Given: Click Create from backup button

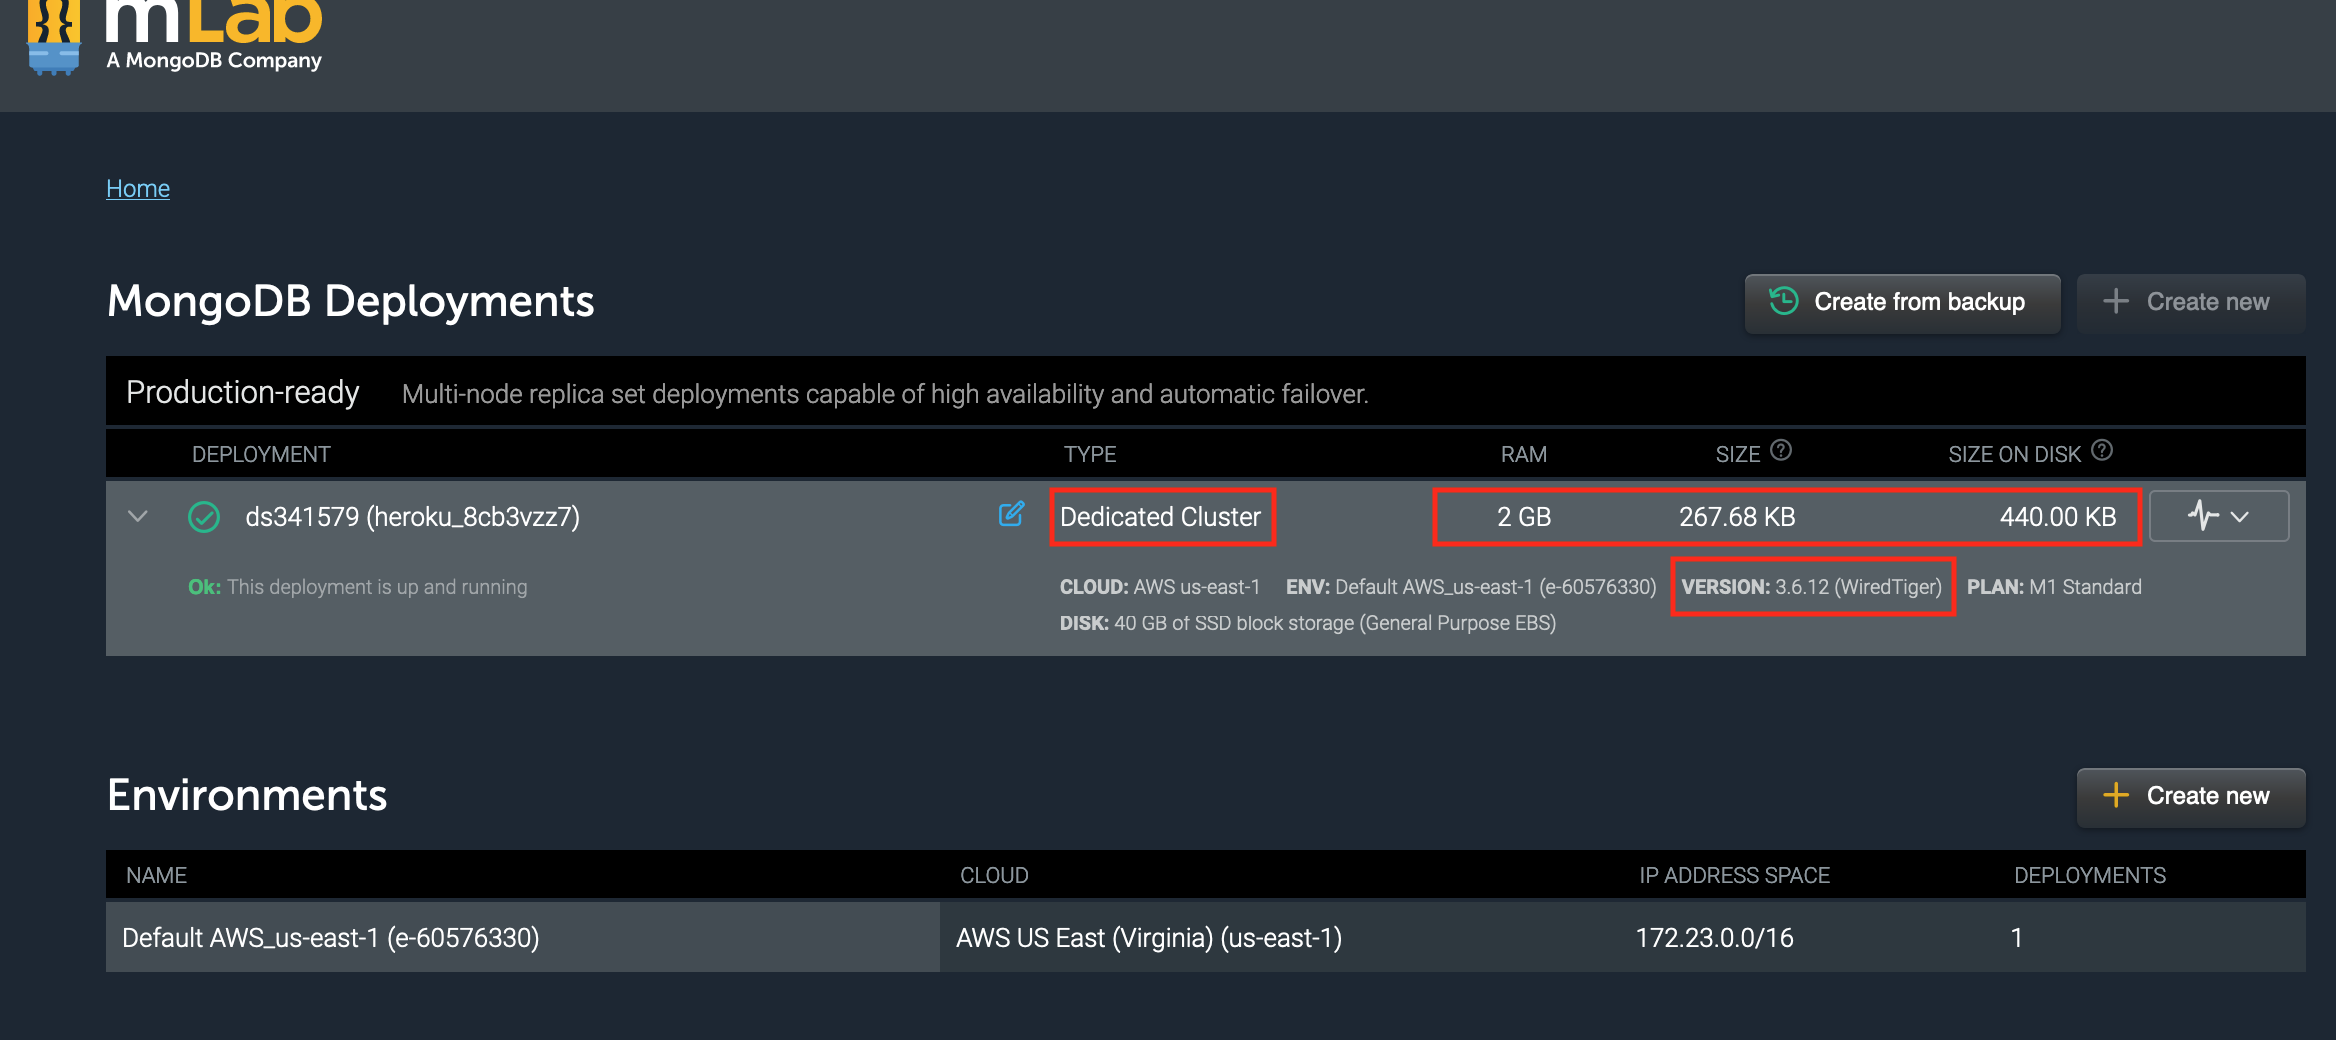Looking at the screenshot, I should 1902,302.
